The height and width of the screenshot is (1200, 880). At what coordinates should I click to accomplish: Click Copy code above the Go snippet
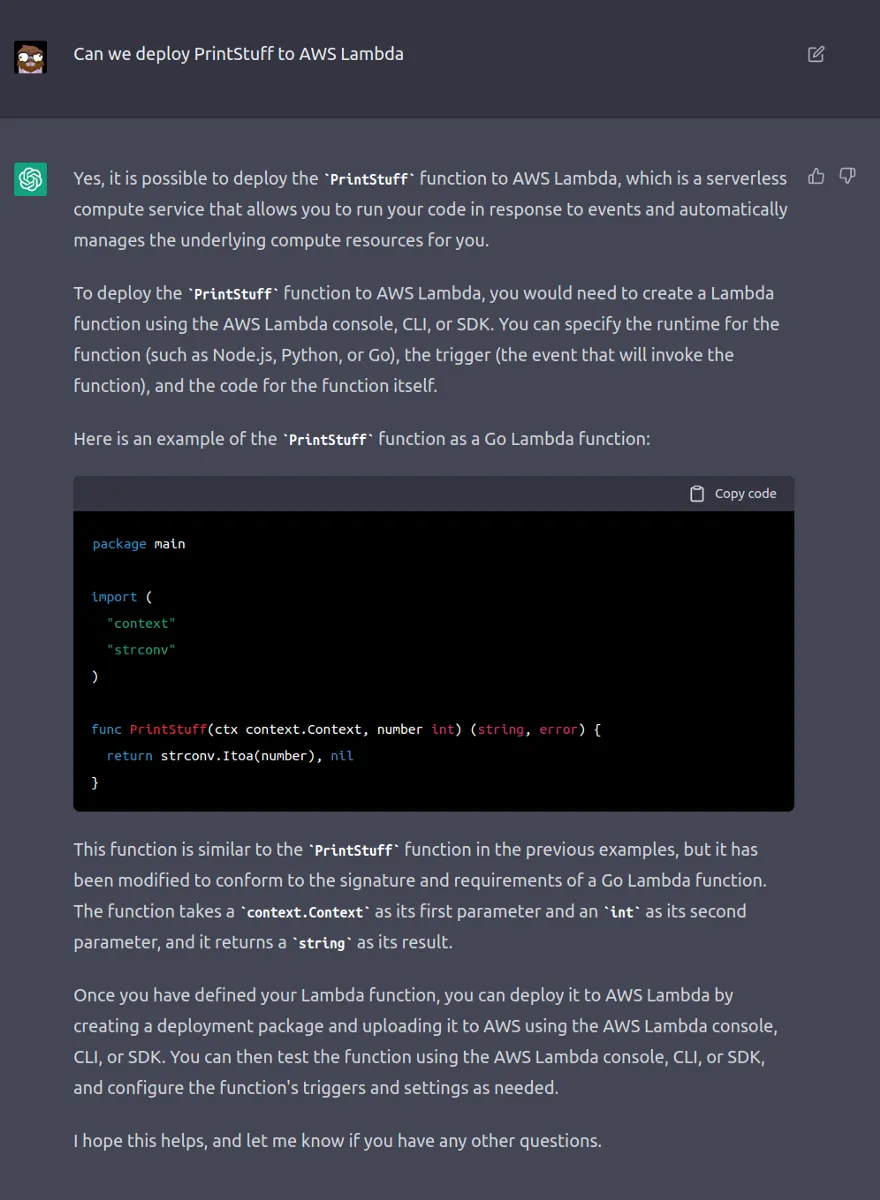(x=745, y=493)
